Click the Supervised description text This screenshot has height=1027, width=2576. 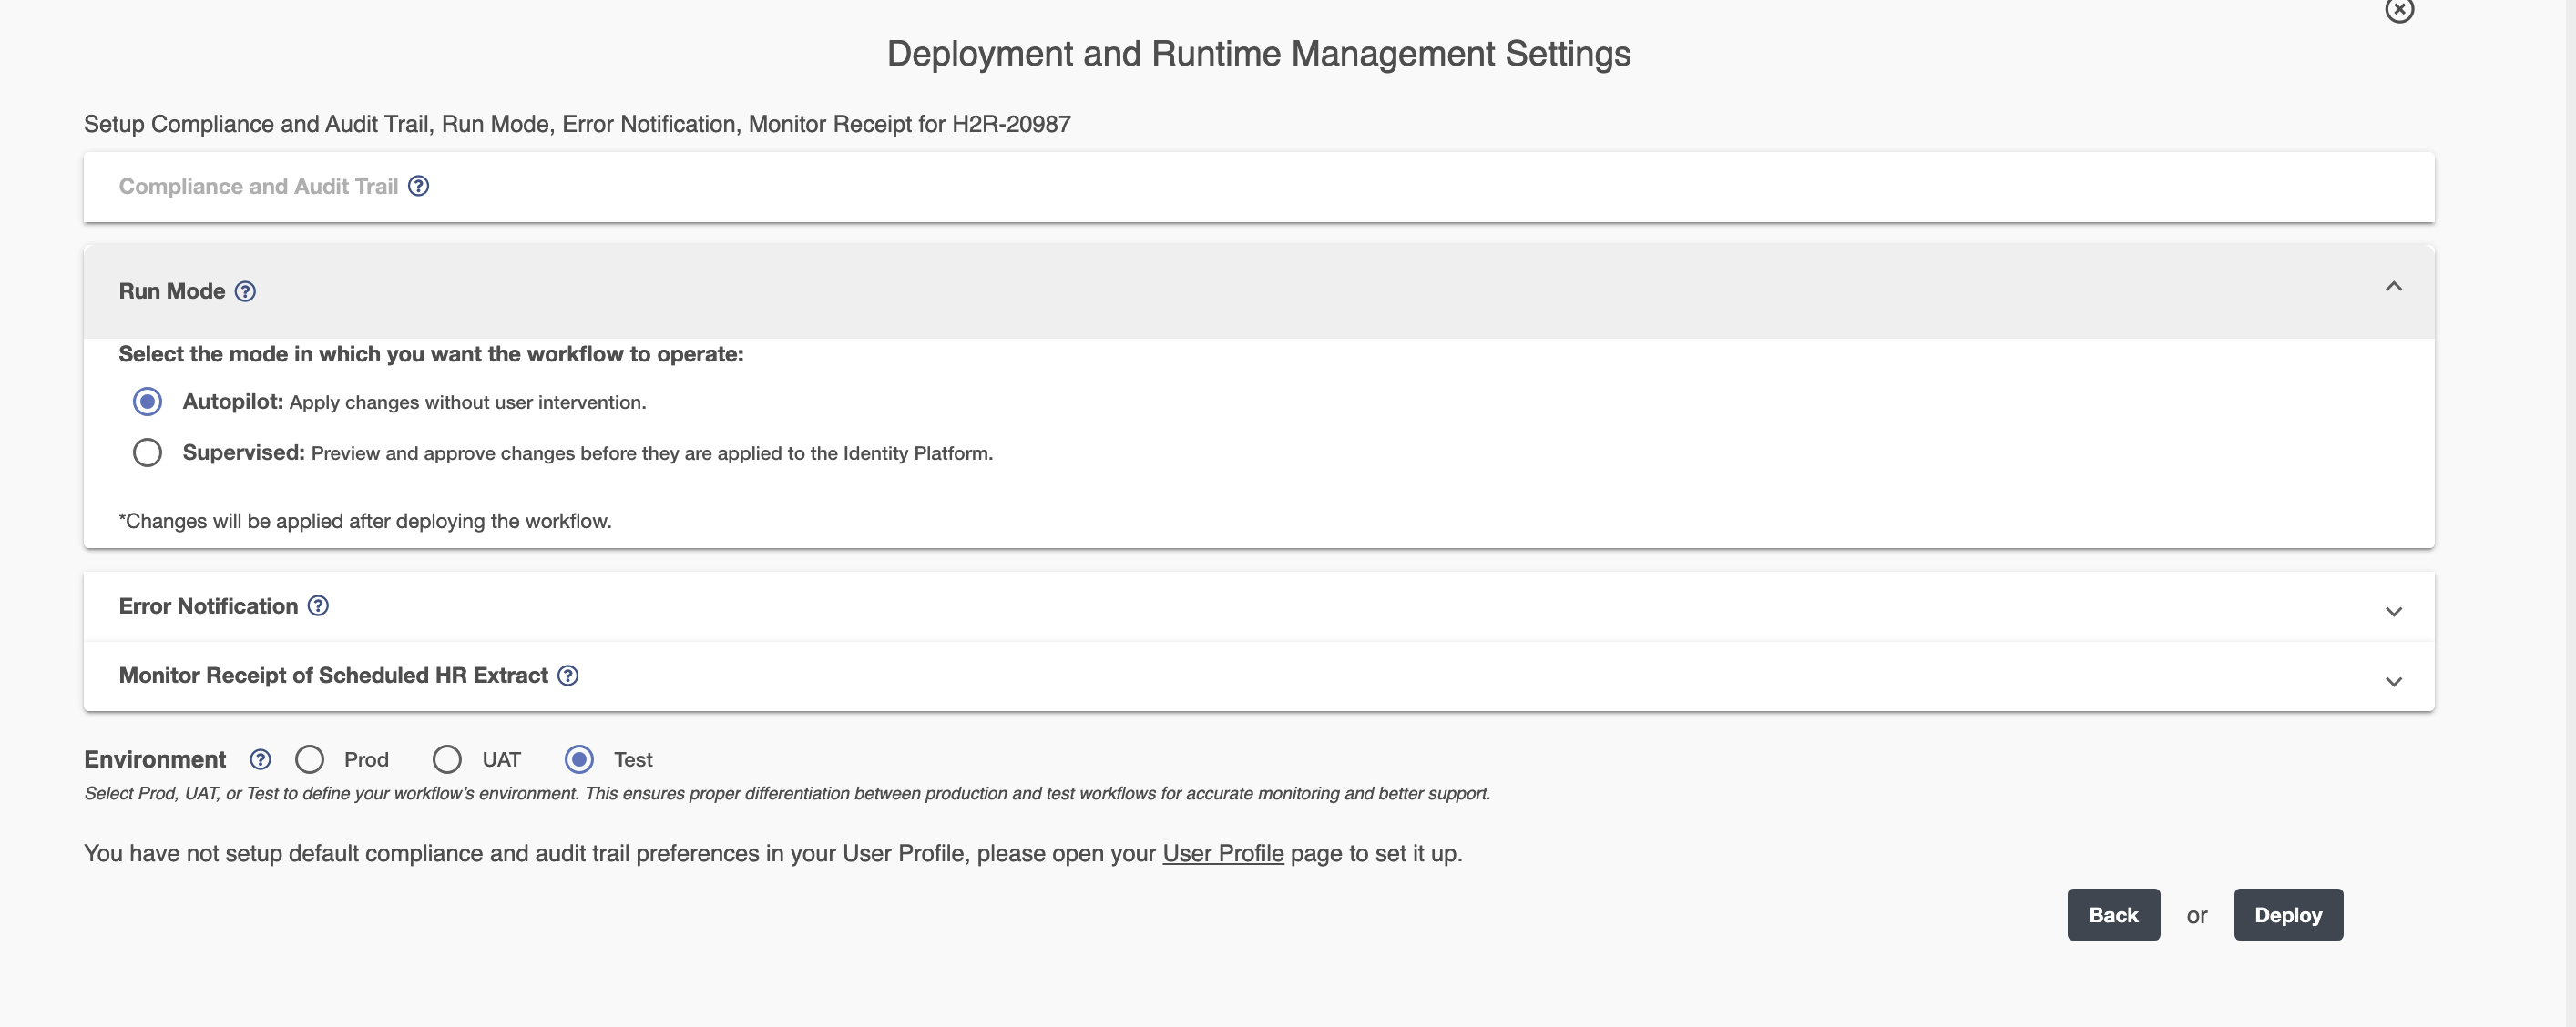tap(652, 454)
